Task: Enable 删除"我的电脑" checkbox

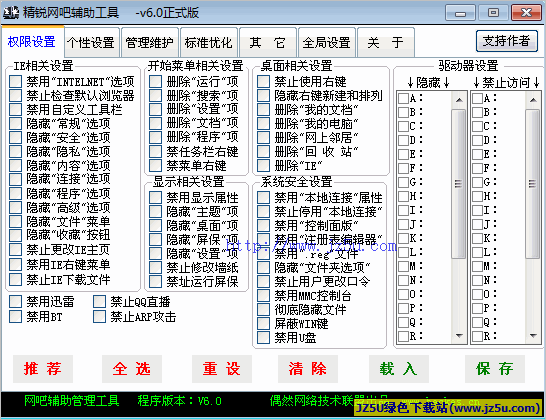Action: point(264,123)
